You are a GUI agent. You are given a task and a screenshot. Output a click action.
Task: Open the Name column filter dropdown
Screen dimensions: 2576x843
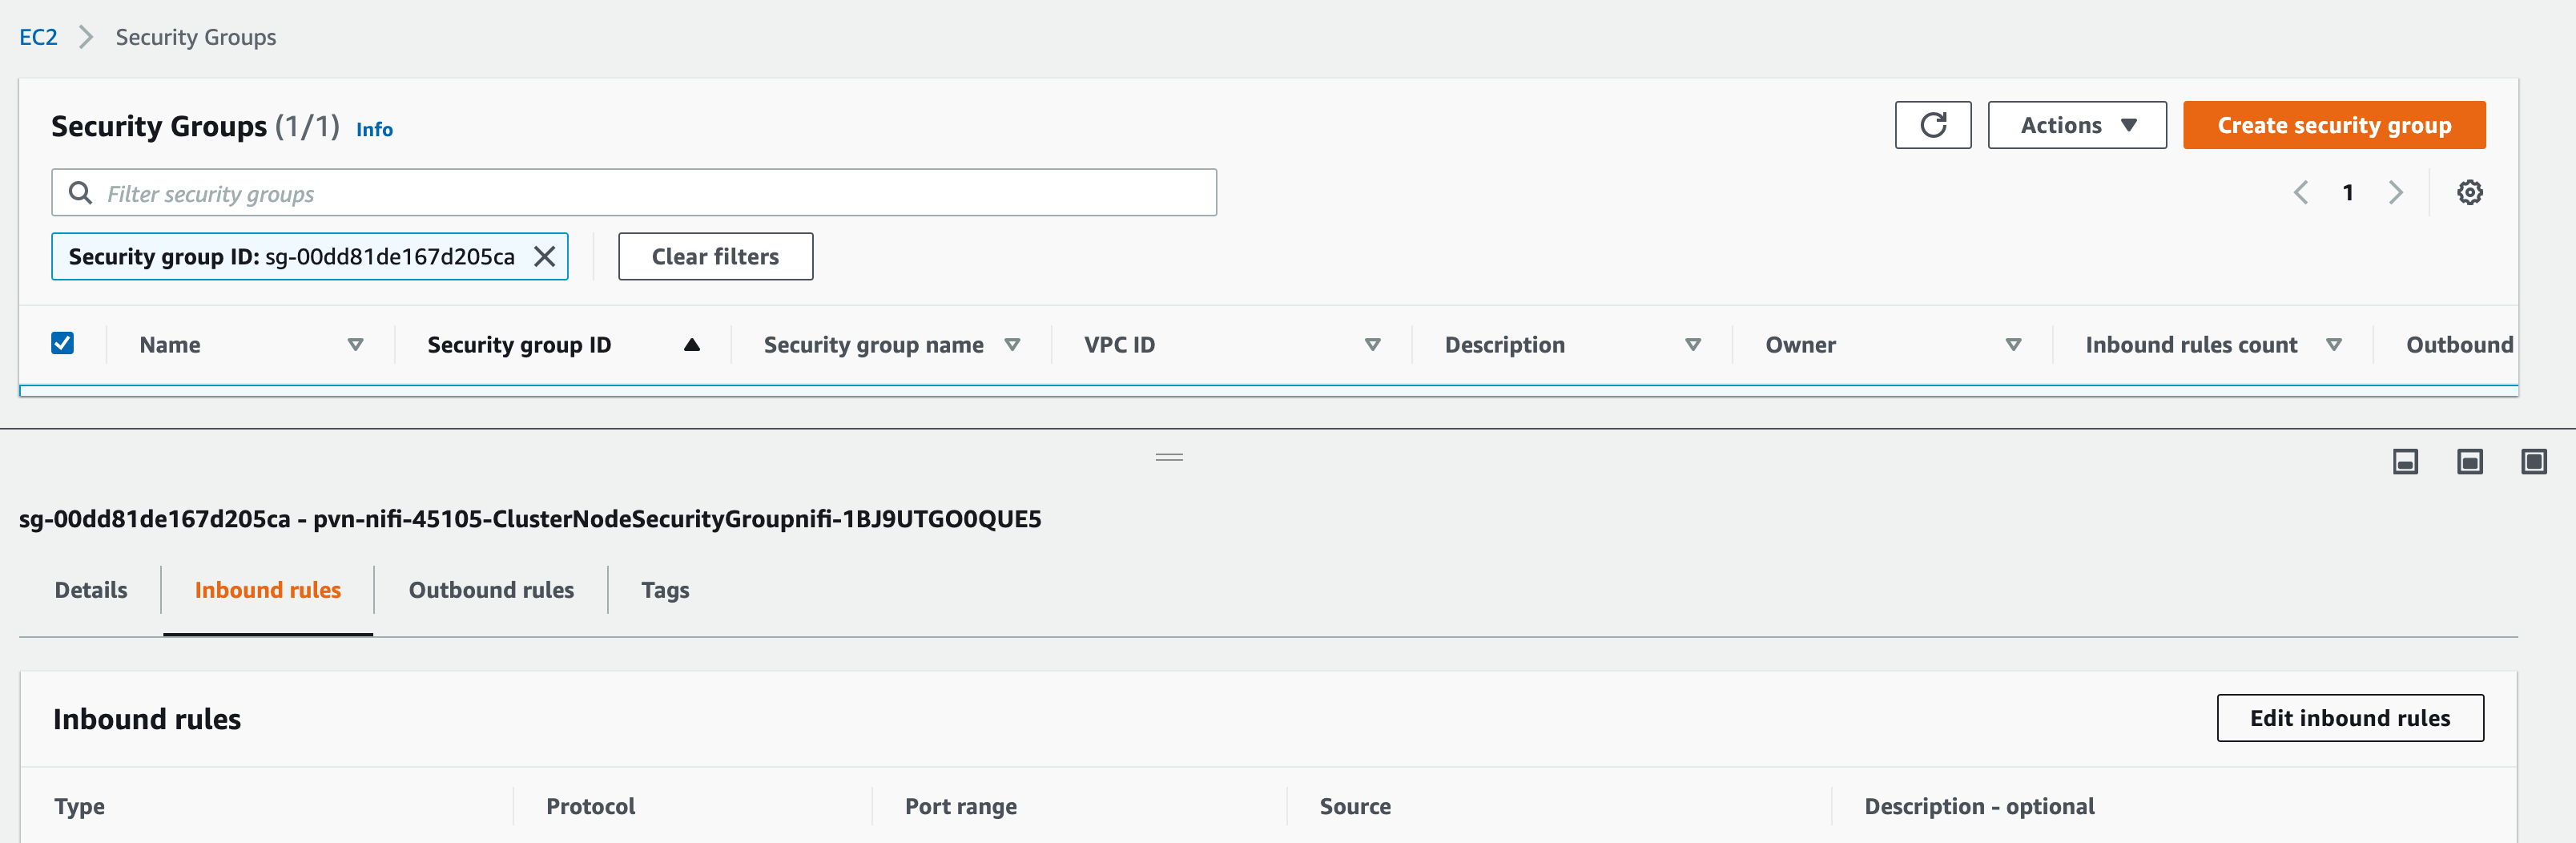tap(354, 344)
